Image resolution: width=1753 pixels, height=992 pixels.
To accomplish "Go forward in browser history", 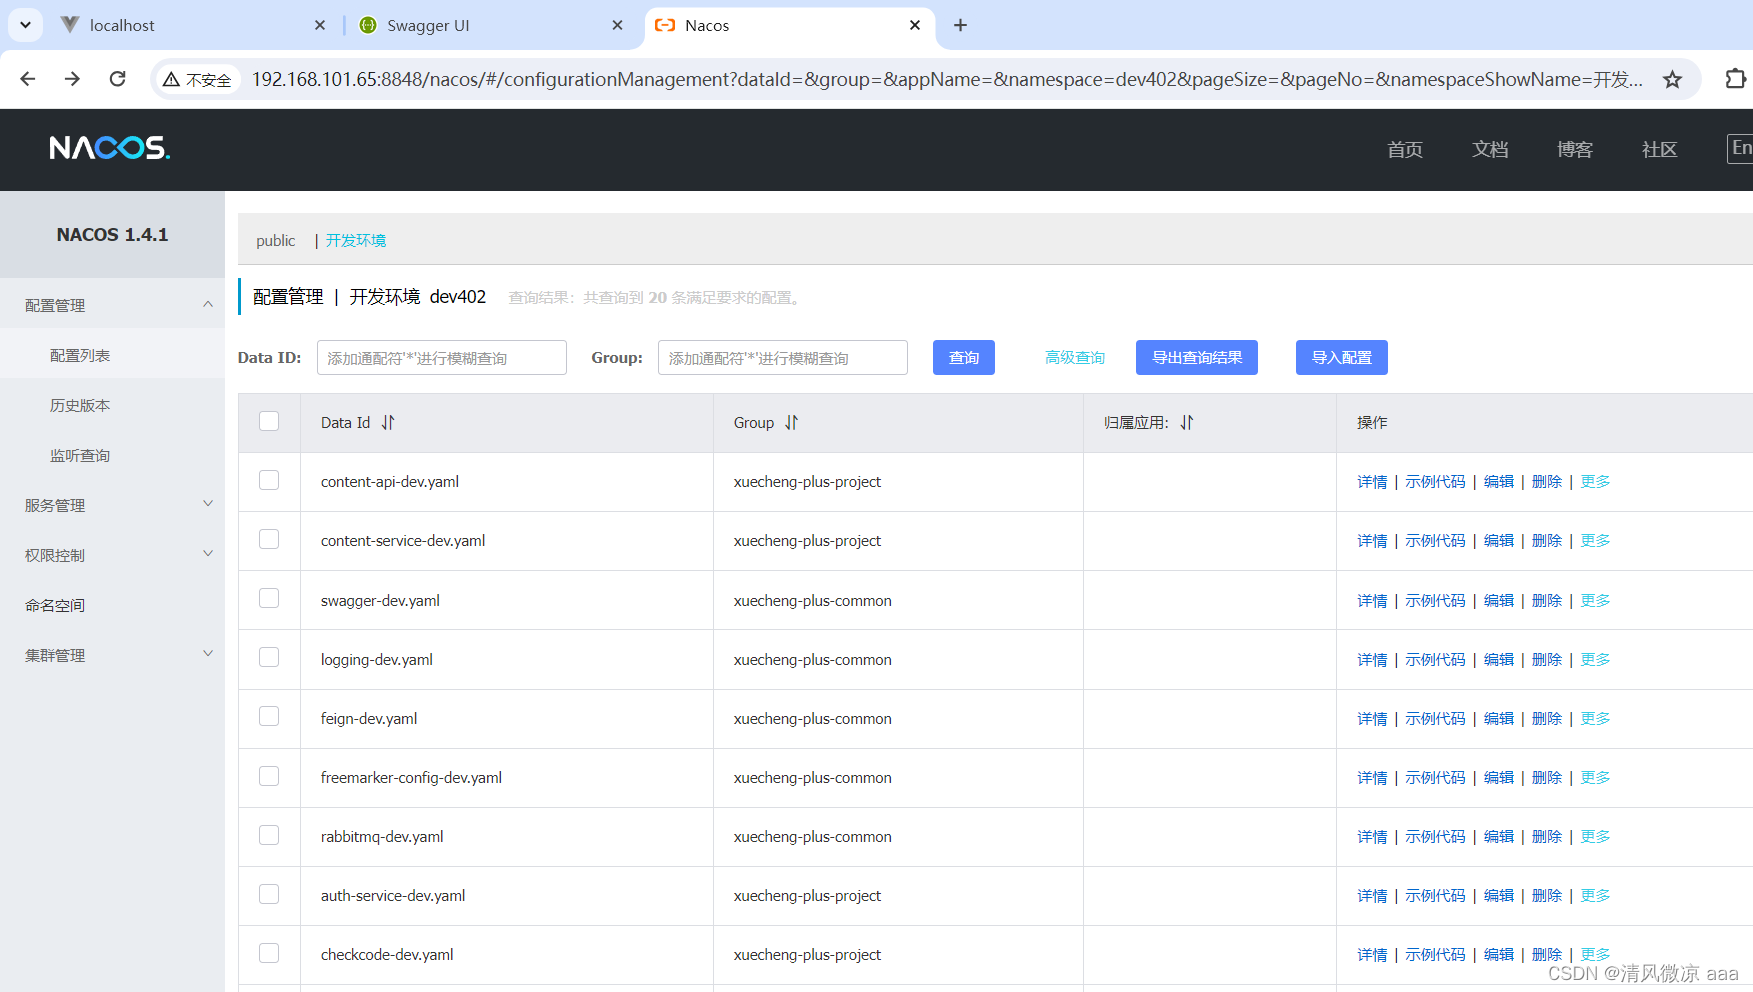I will (72, 79).
